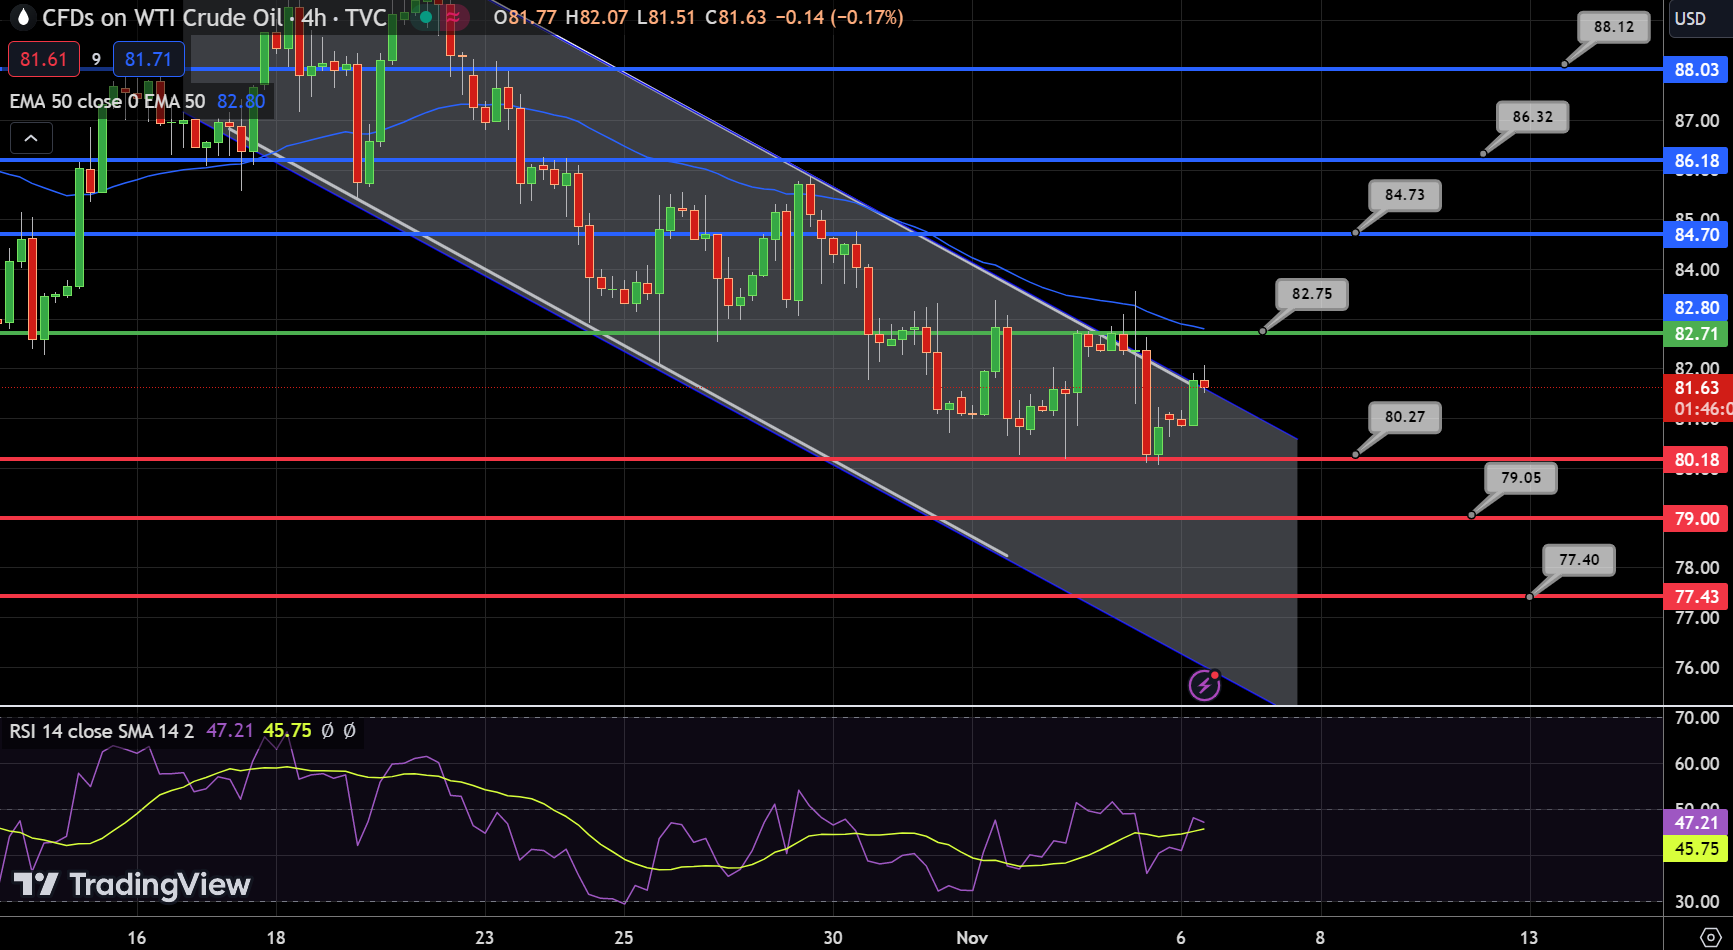
Task: Click the change value −0.14 (−0.17%)
Action: click(840, 18)
